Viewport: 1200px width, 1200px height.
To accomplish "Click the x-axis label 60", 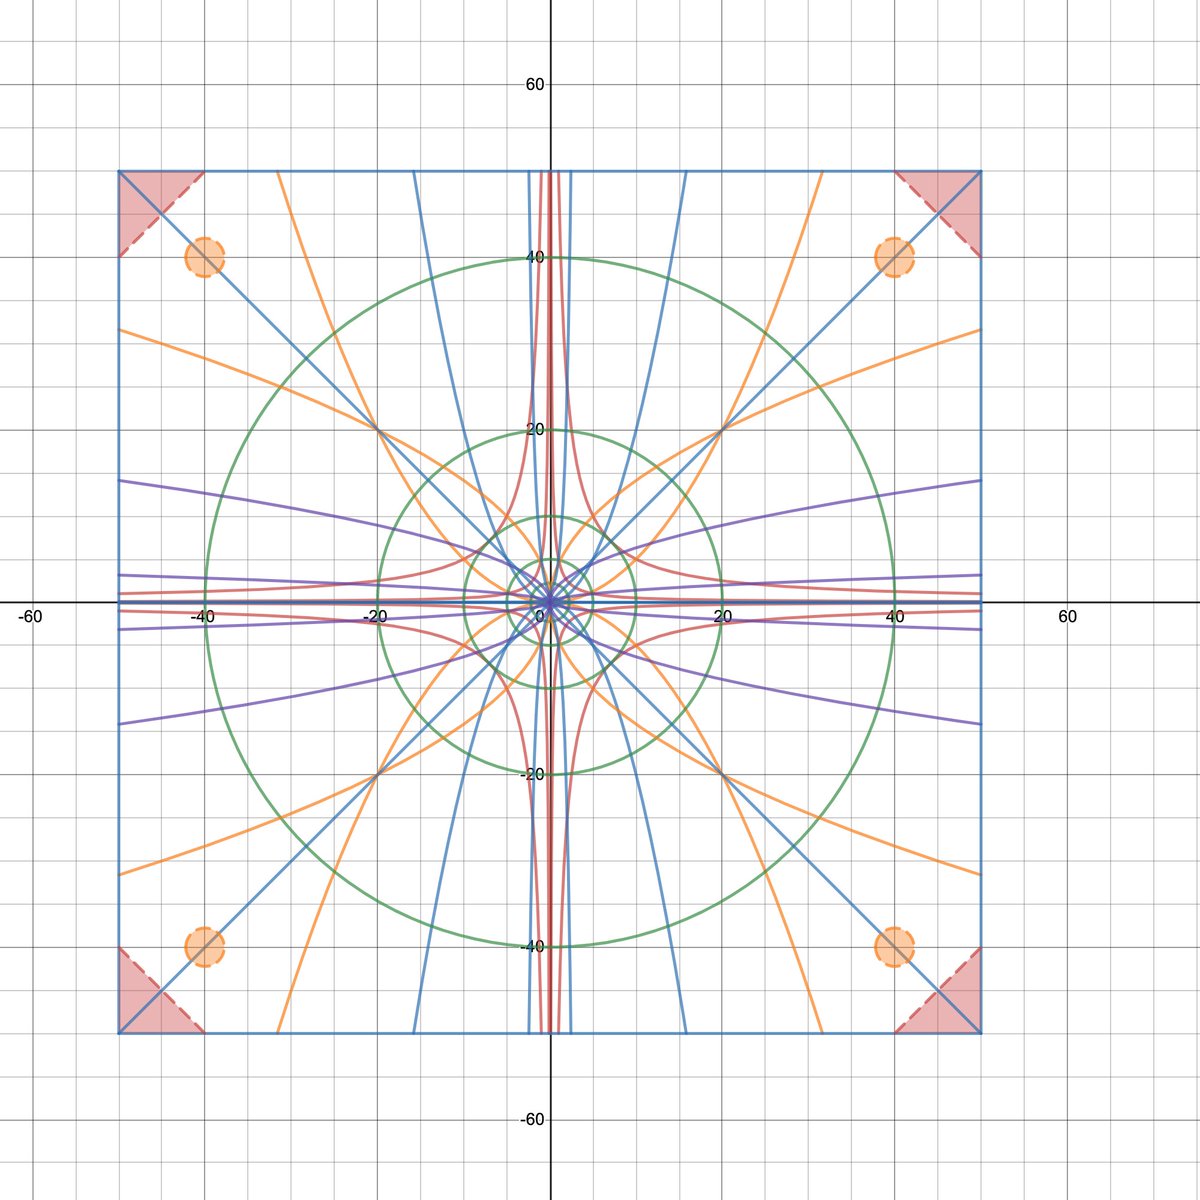I will pyautogui.click(x=1067, y=617).
